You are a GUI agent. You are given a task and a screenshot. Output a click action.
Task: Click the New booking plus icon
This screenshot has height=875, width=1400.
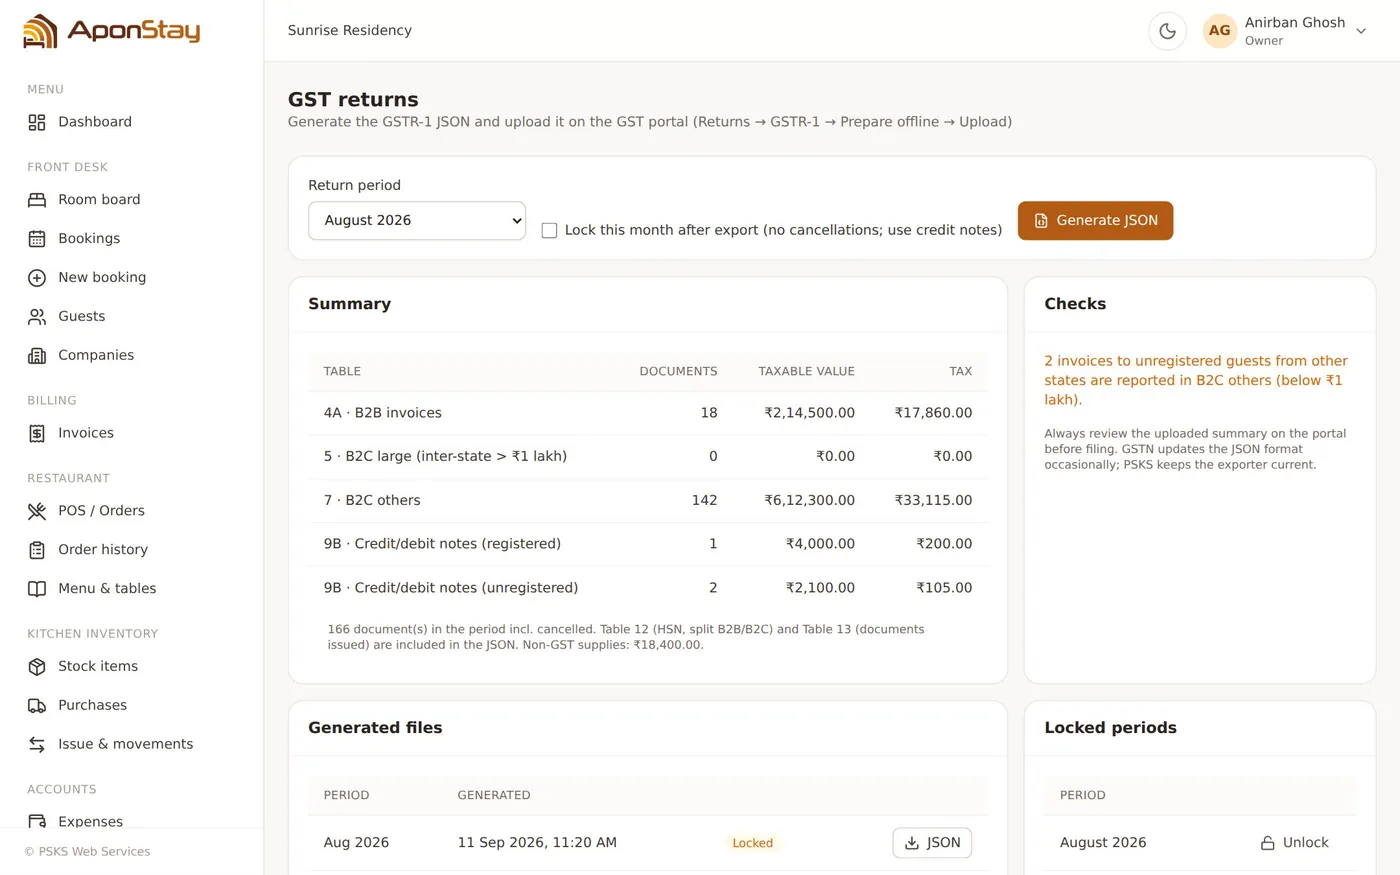37,278
